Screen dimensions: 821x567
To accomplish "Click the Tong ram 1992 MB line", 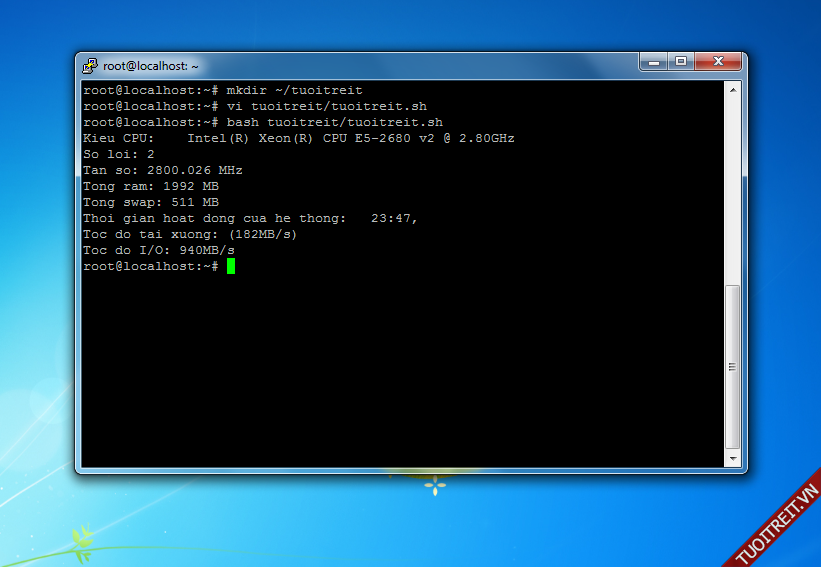I will click(x=150, y=186).
